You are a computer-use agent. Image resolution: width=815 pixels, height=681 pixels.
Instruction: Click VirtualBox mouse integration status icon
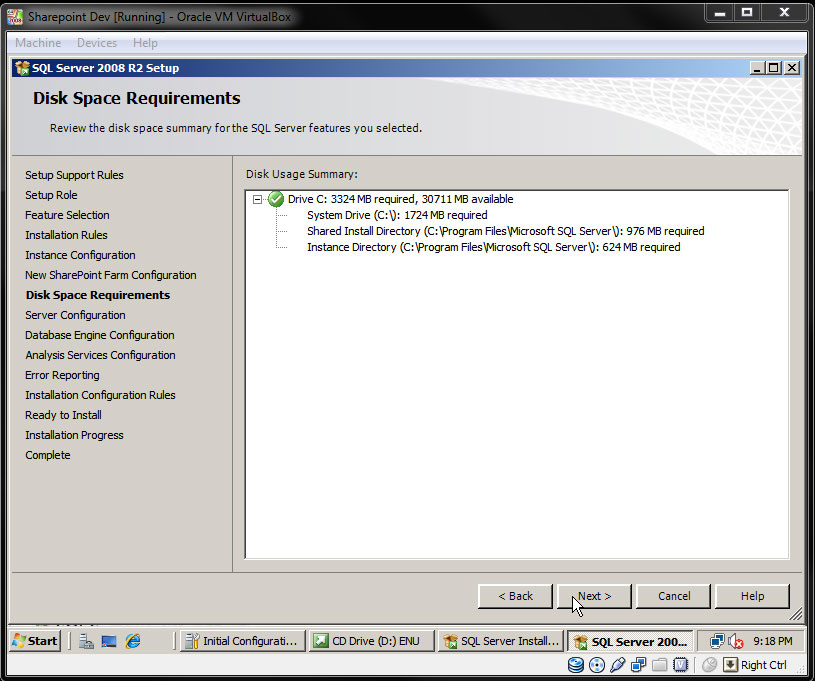[709, 665]
